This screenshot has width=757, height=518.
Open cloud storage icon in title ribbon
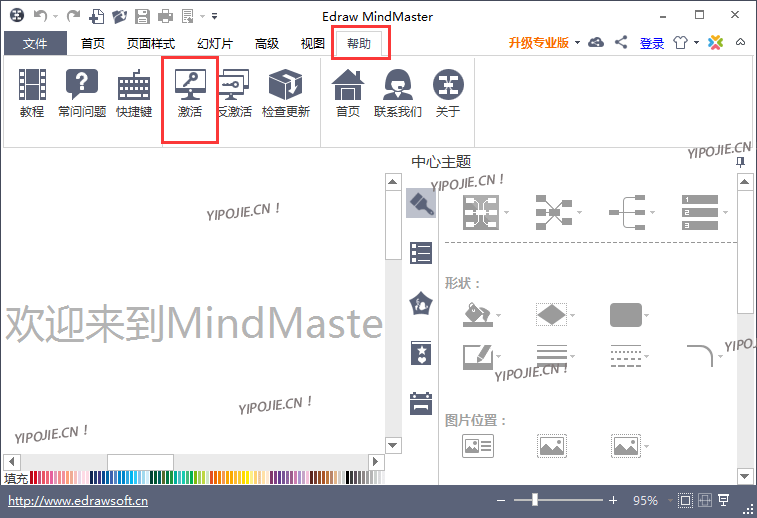click(x=596, y=42)
